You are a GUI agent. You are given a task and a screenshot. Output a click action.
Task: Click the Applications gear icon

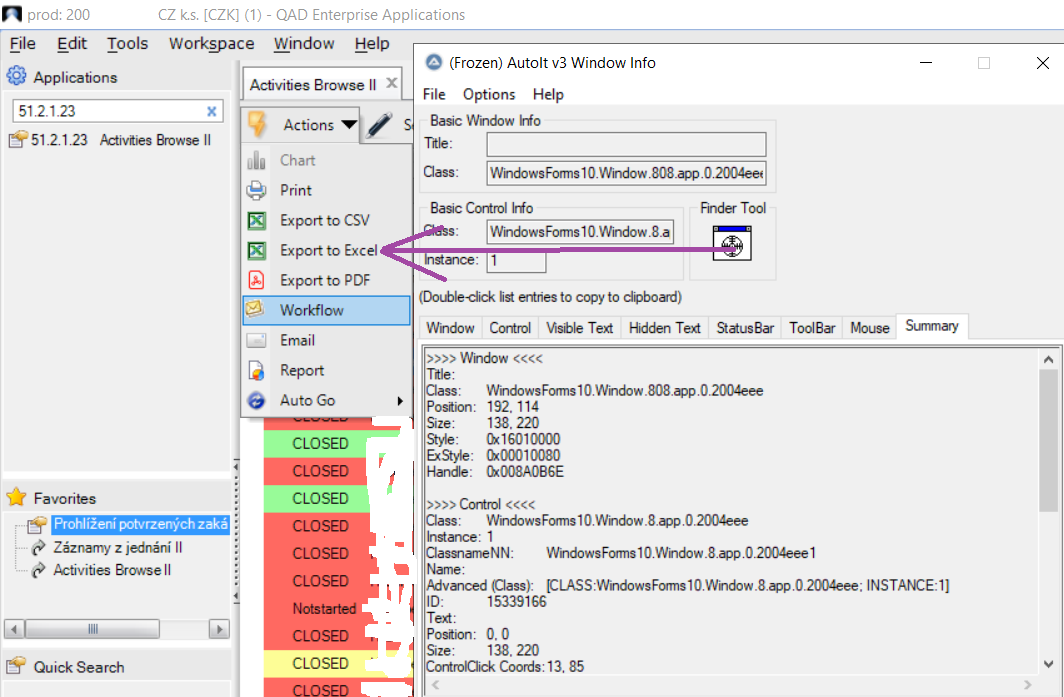click(x=16, y=76)
